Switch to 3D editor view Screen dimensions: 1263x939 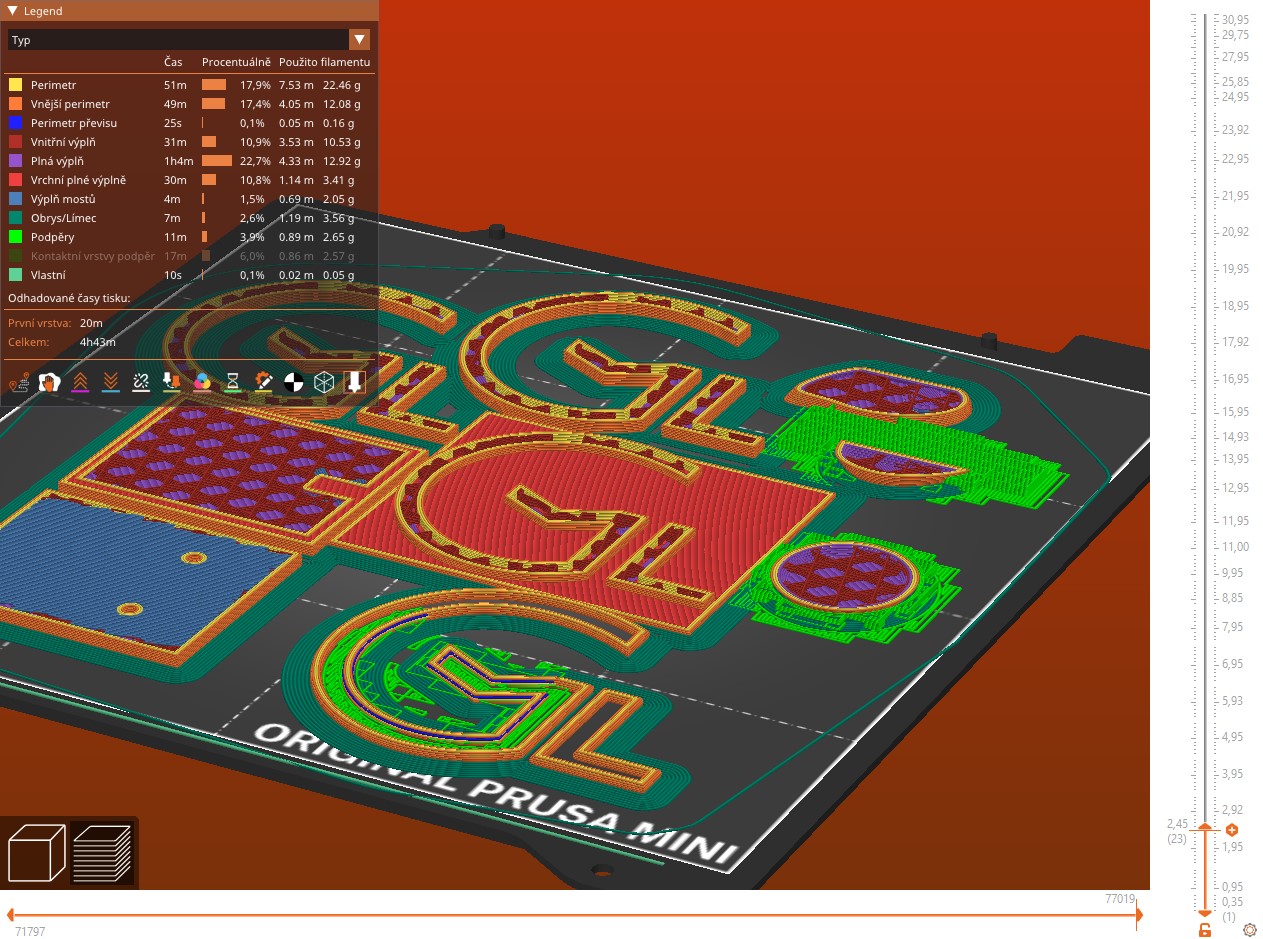(x=37, y=853)
